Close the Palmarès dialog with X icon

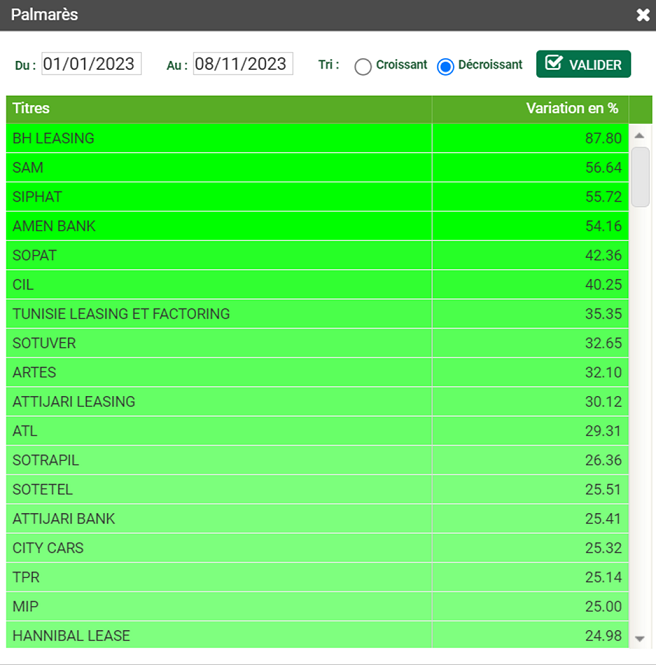coord(643,15)
